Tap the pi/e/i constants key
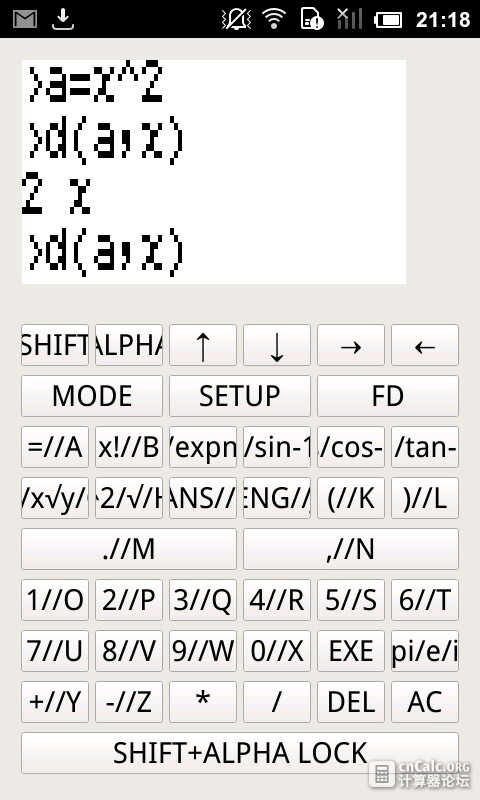This screenshot has width=480, height=800. [x=425, y=651]
